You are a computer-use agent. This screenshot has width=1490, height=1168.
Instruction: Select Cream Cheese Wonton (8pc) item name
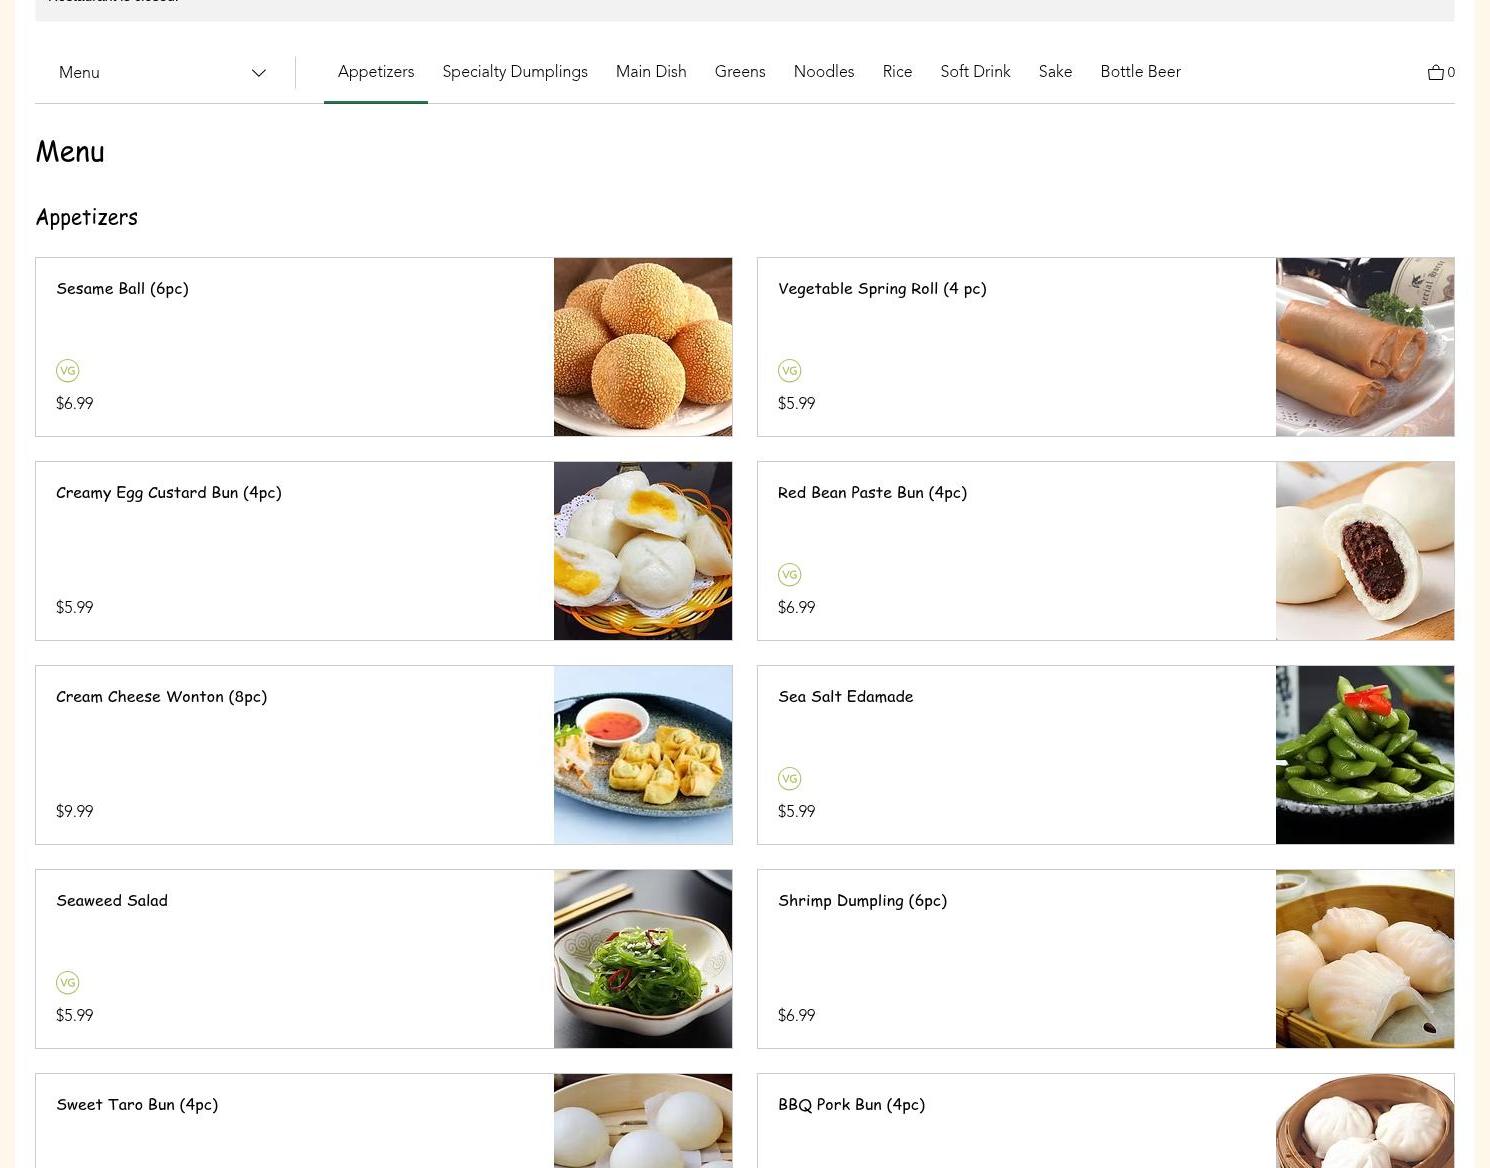(x=161, y=696)
